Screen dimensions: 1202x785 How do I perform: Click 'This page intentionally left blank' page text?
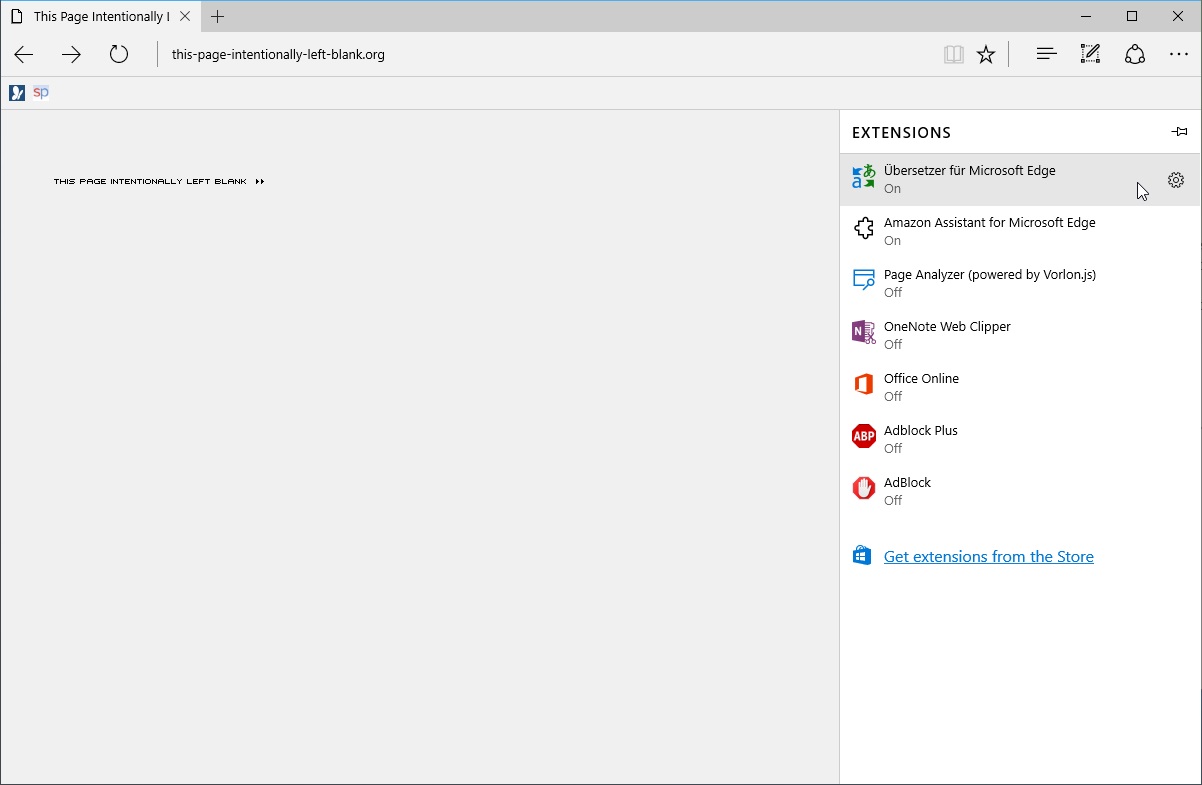[x=150, y=182]
